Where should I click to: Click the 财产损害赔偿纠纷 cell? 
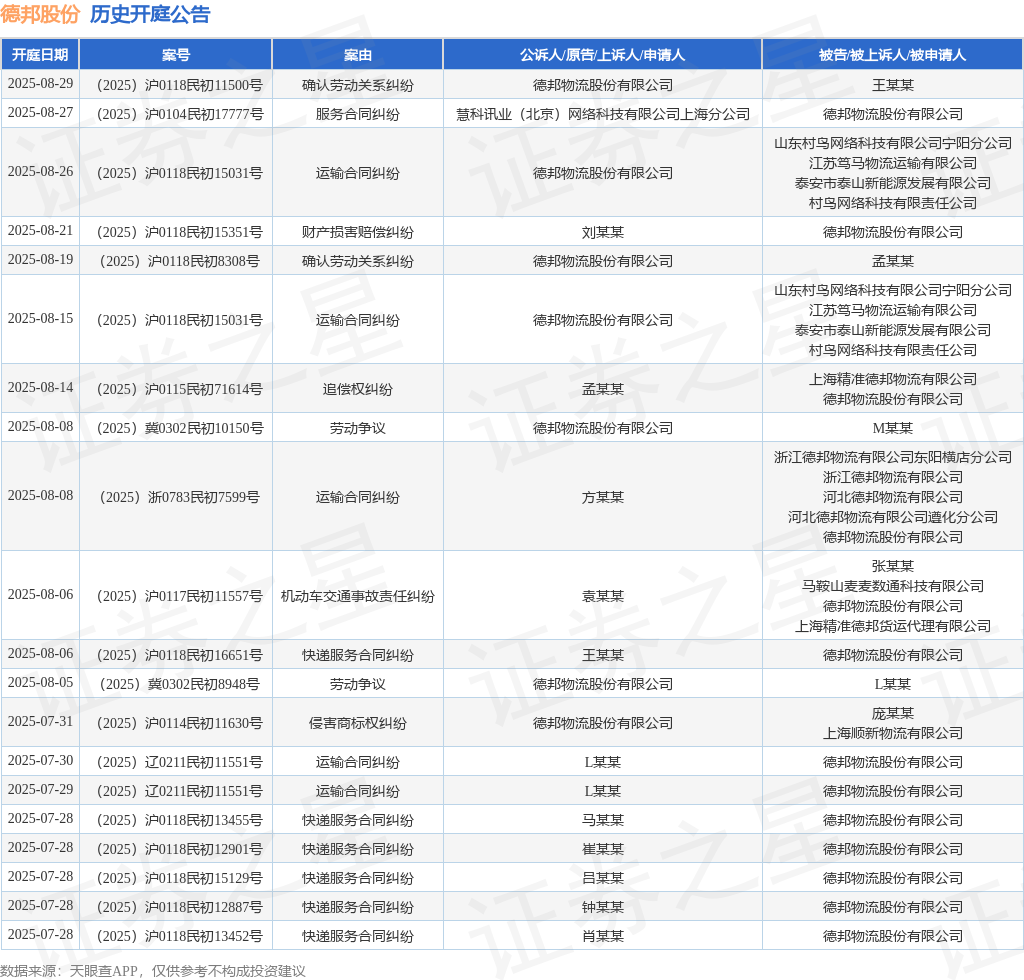click(x=358, y=232)
